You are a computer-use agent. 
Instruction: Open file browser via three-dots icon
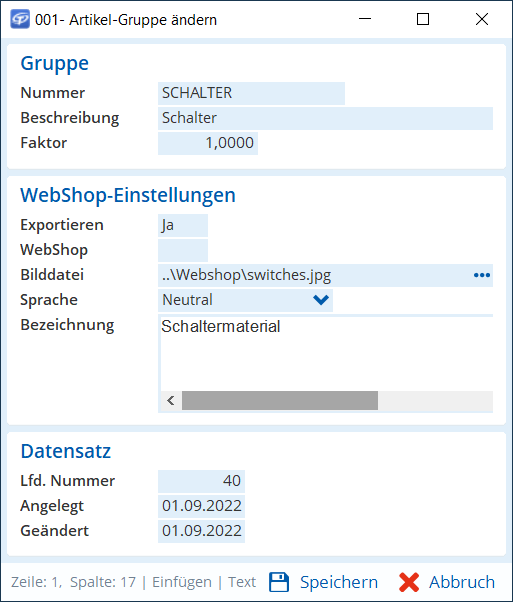click(482, 275)
